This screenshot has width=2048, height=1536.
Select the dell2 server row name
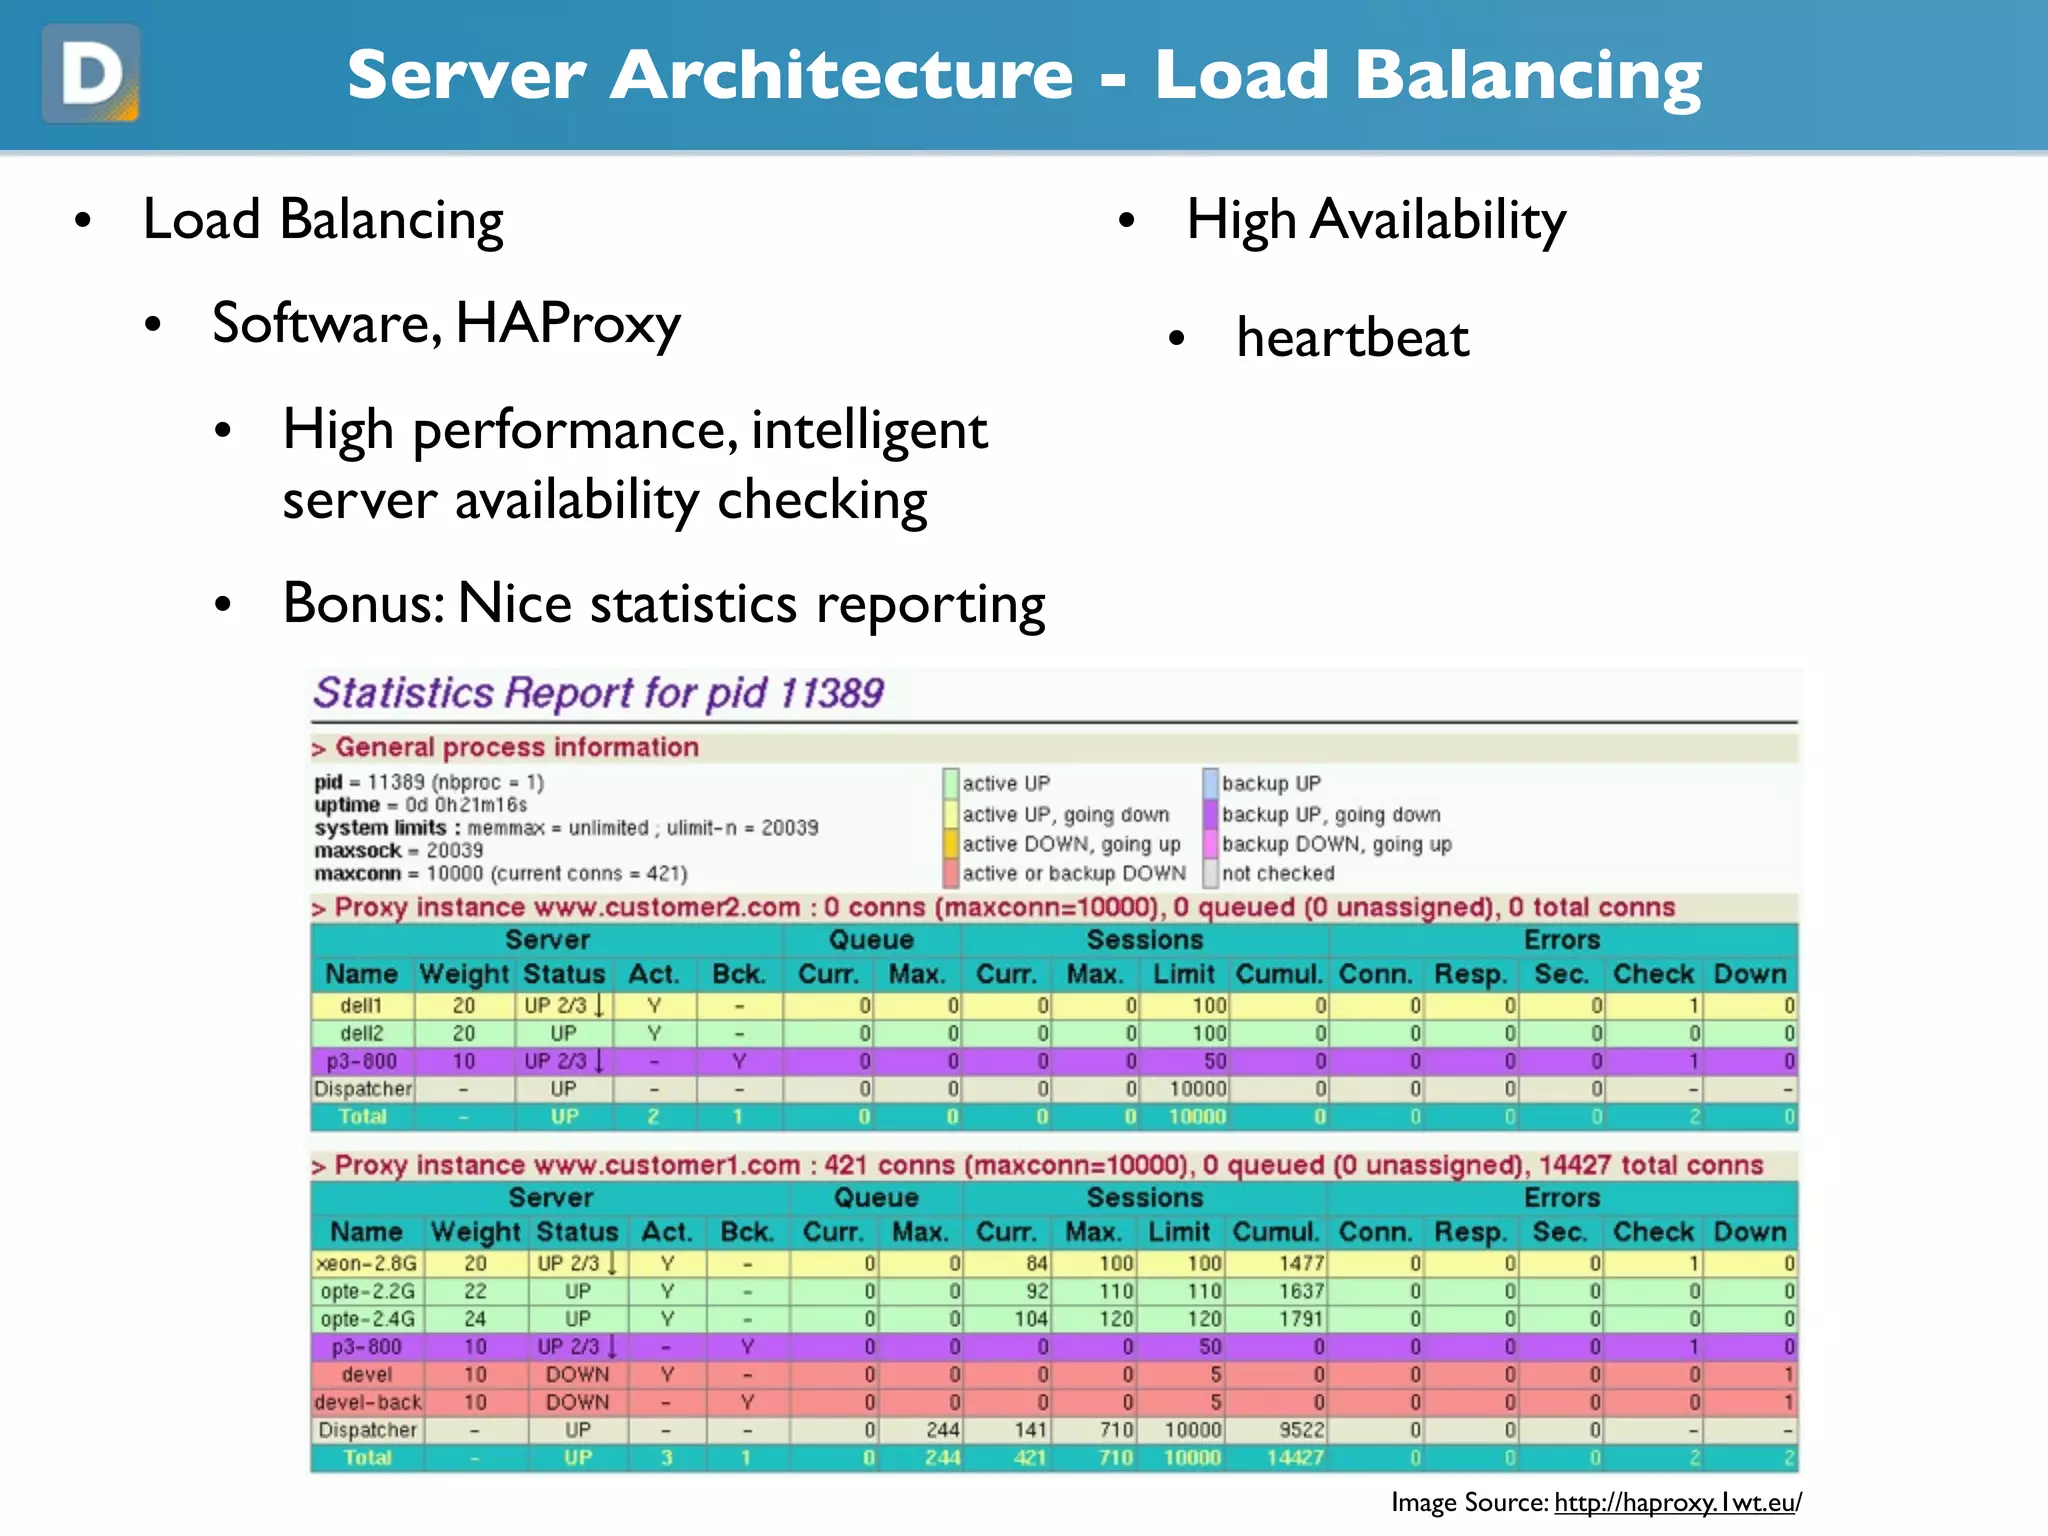[361, 1033]
